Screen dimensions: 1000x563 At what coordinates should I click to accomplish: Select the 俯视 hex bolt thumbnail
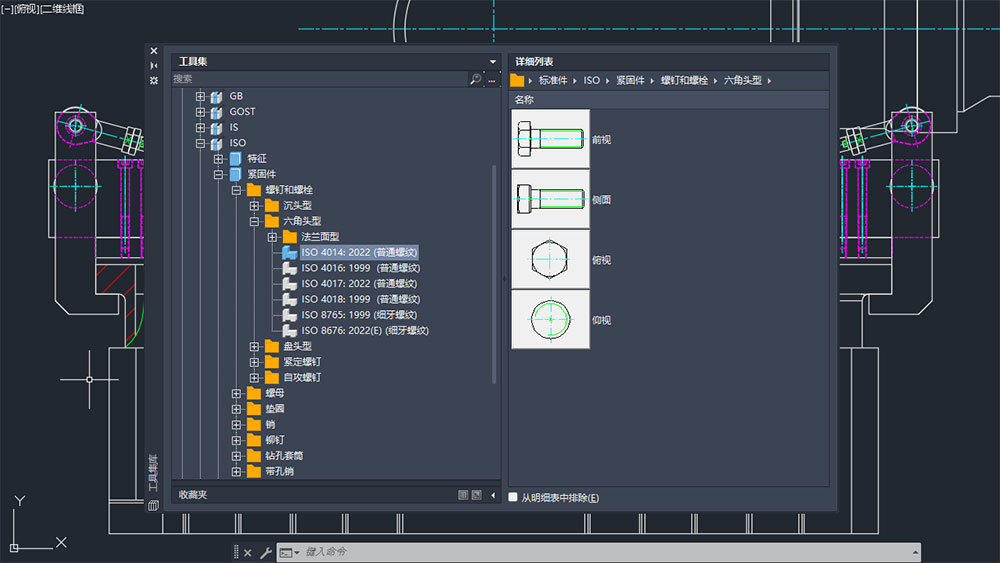(x=551, y=259)
